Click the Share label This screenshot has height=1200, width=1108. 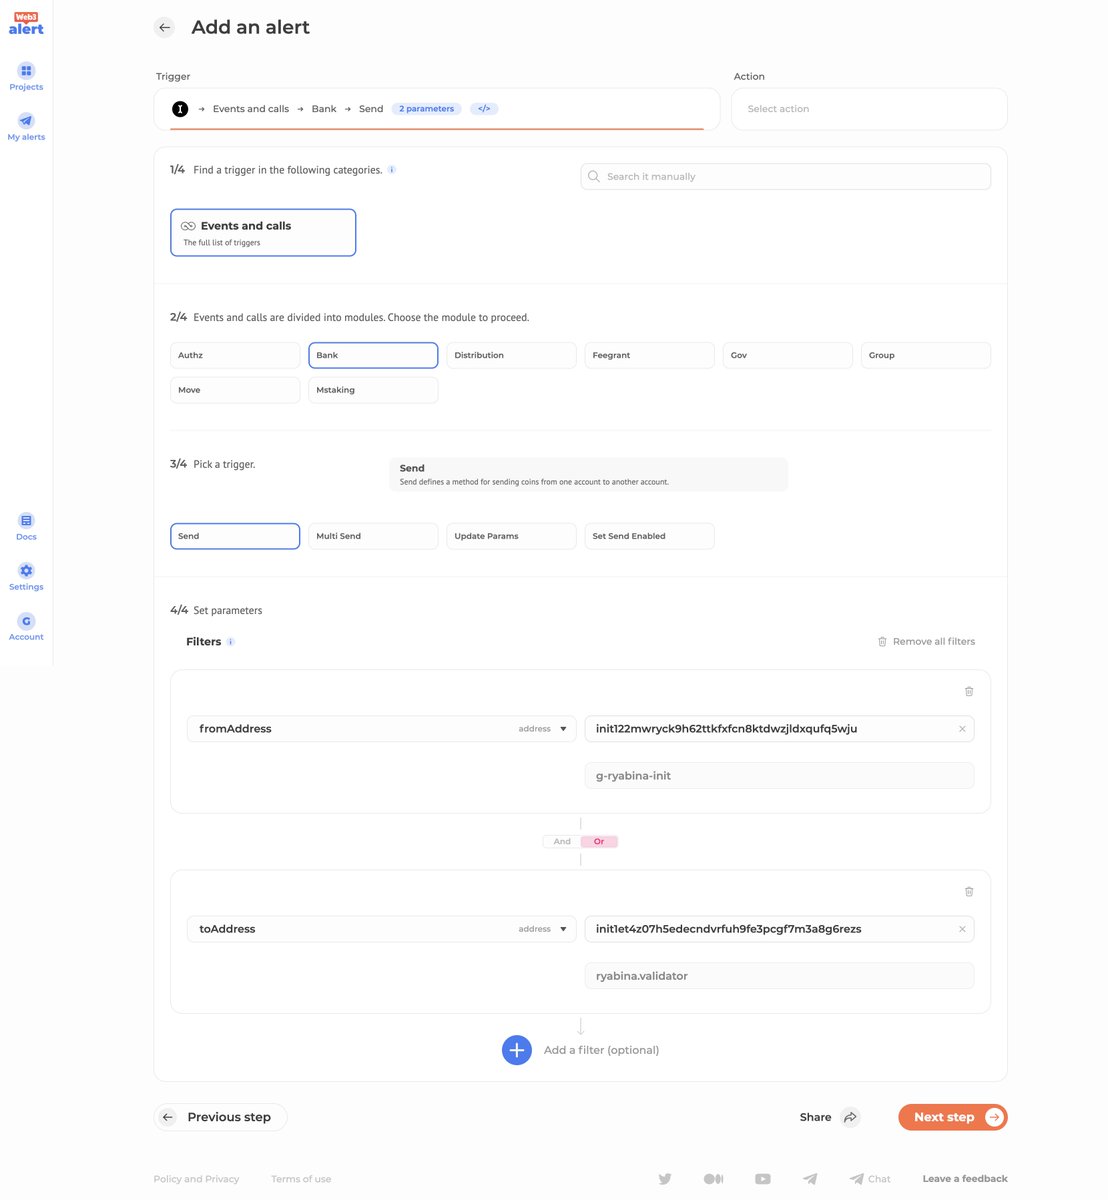(x=815, y=1117)
